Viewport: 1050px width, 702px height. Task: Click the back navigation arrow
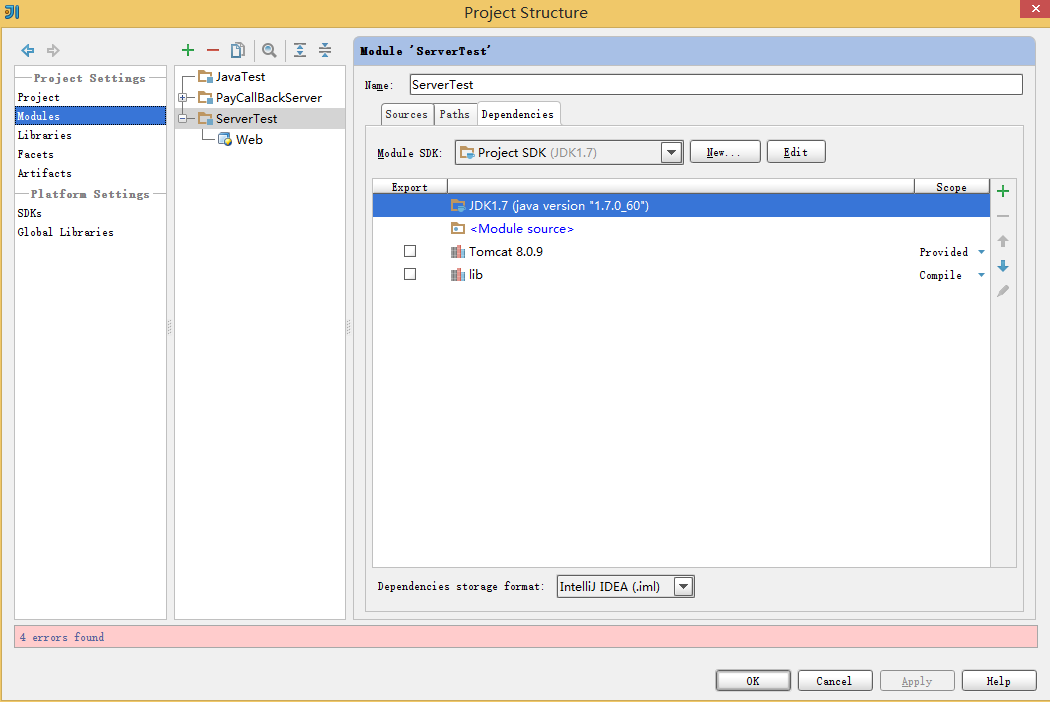click(28, 50)
